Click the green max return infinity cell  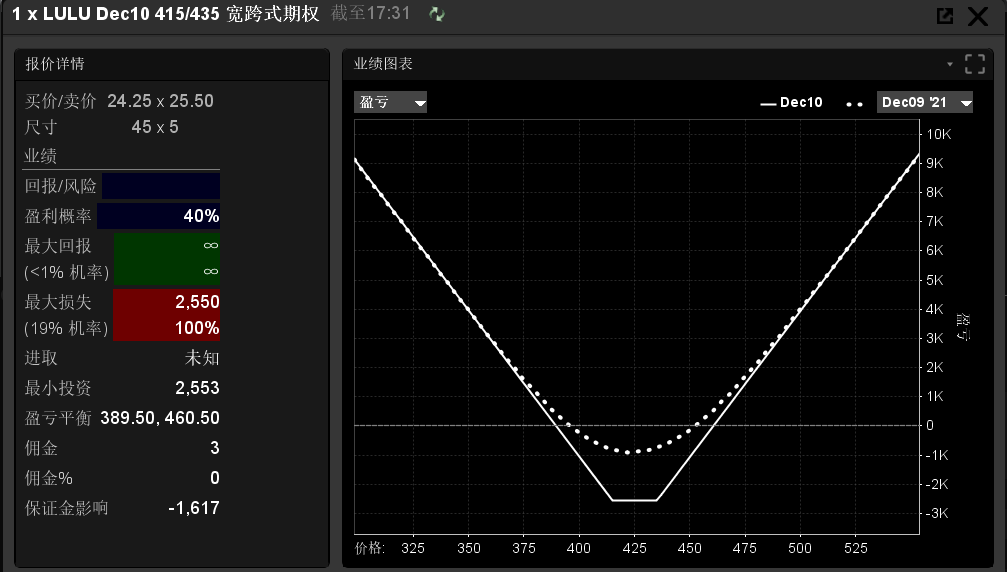pyautogui.click(x=167, y=259)
